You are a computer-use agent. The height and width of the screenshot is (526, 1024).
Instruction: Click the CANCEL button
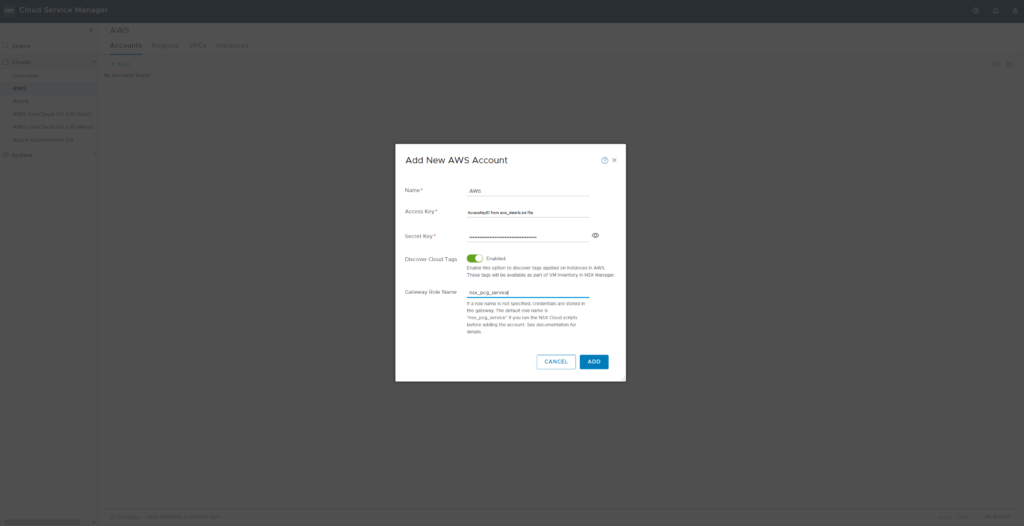556,362
